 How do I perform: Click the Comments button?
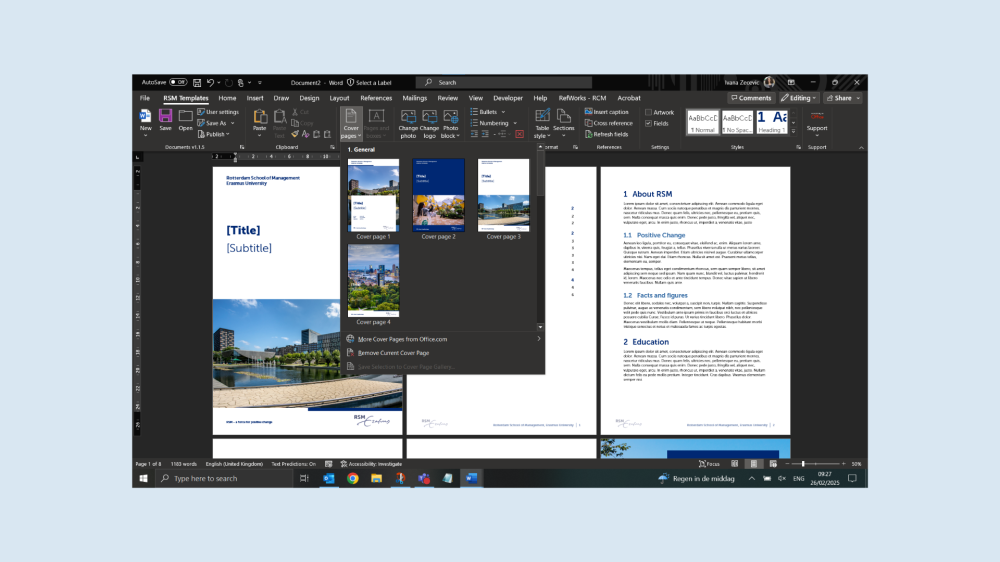click(751, 98)
